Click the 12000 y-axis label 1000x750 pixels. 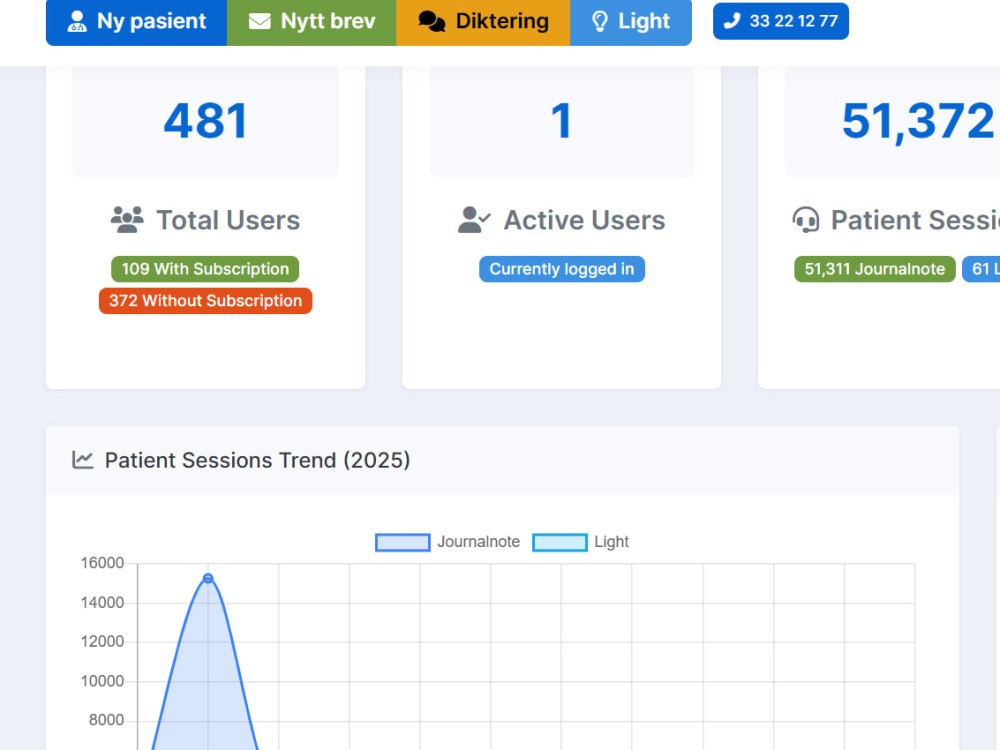pyautogui.click(x=102, y=642)
